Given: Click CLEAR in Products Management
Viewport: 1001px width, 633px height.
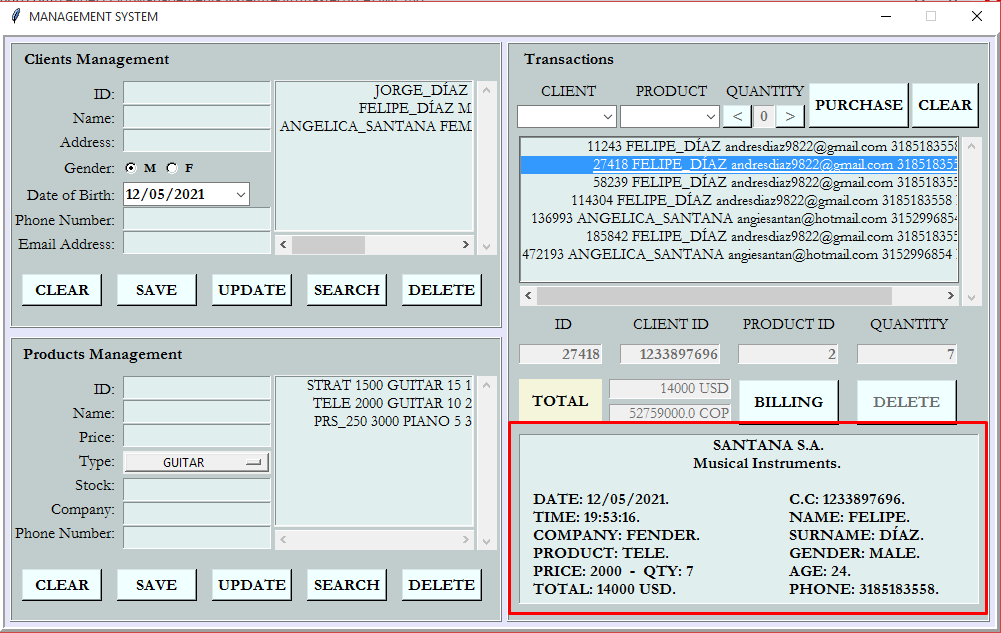Looking at the screenshot, I should pos(62,585).
